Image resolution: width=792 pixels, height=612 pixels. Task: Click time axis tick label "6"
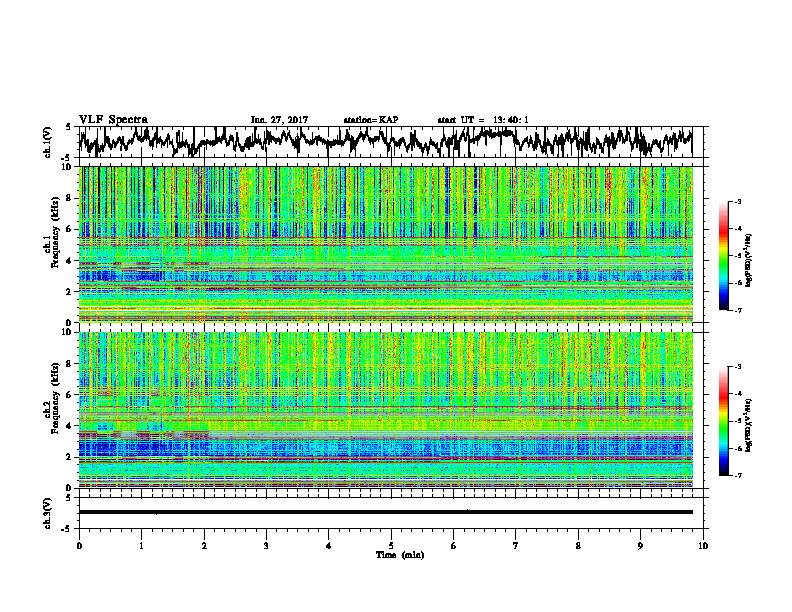453,546
